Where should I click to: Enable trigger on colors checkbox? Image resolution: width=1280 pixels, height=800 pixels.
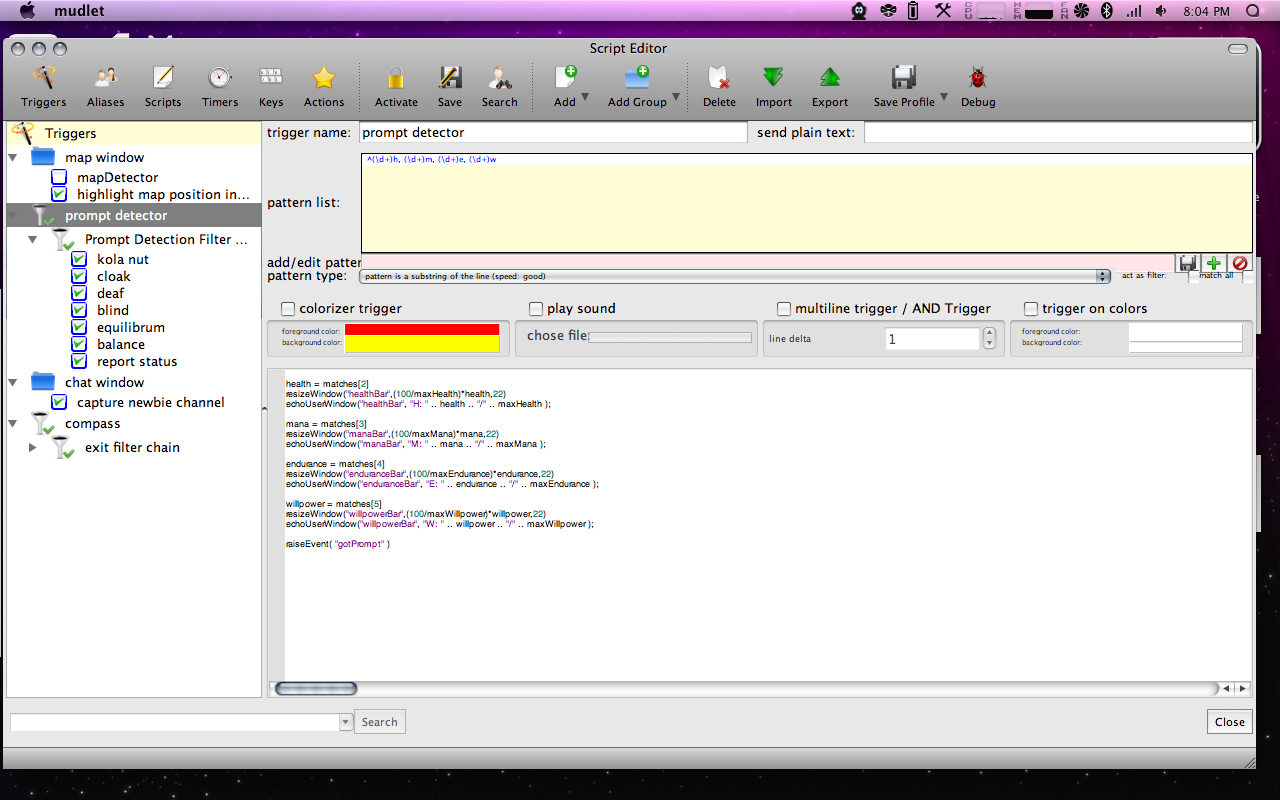(x=1031, y=309)
